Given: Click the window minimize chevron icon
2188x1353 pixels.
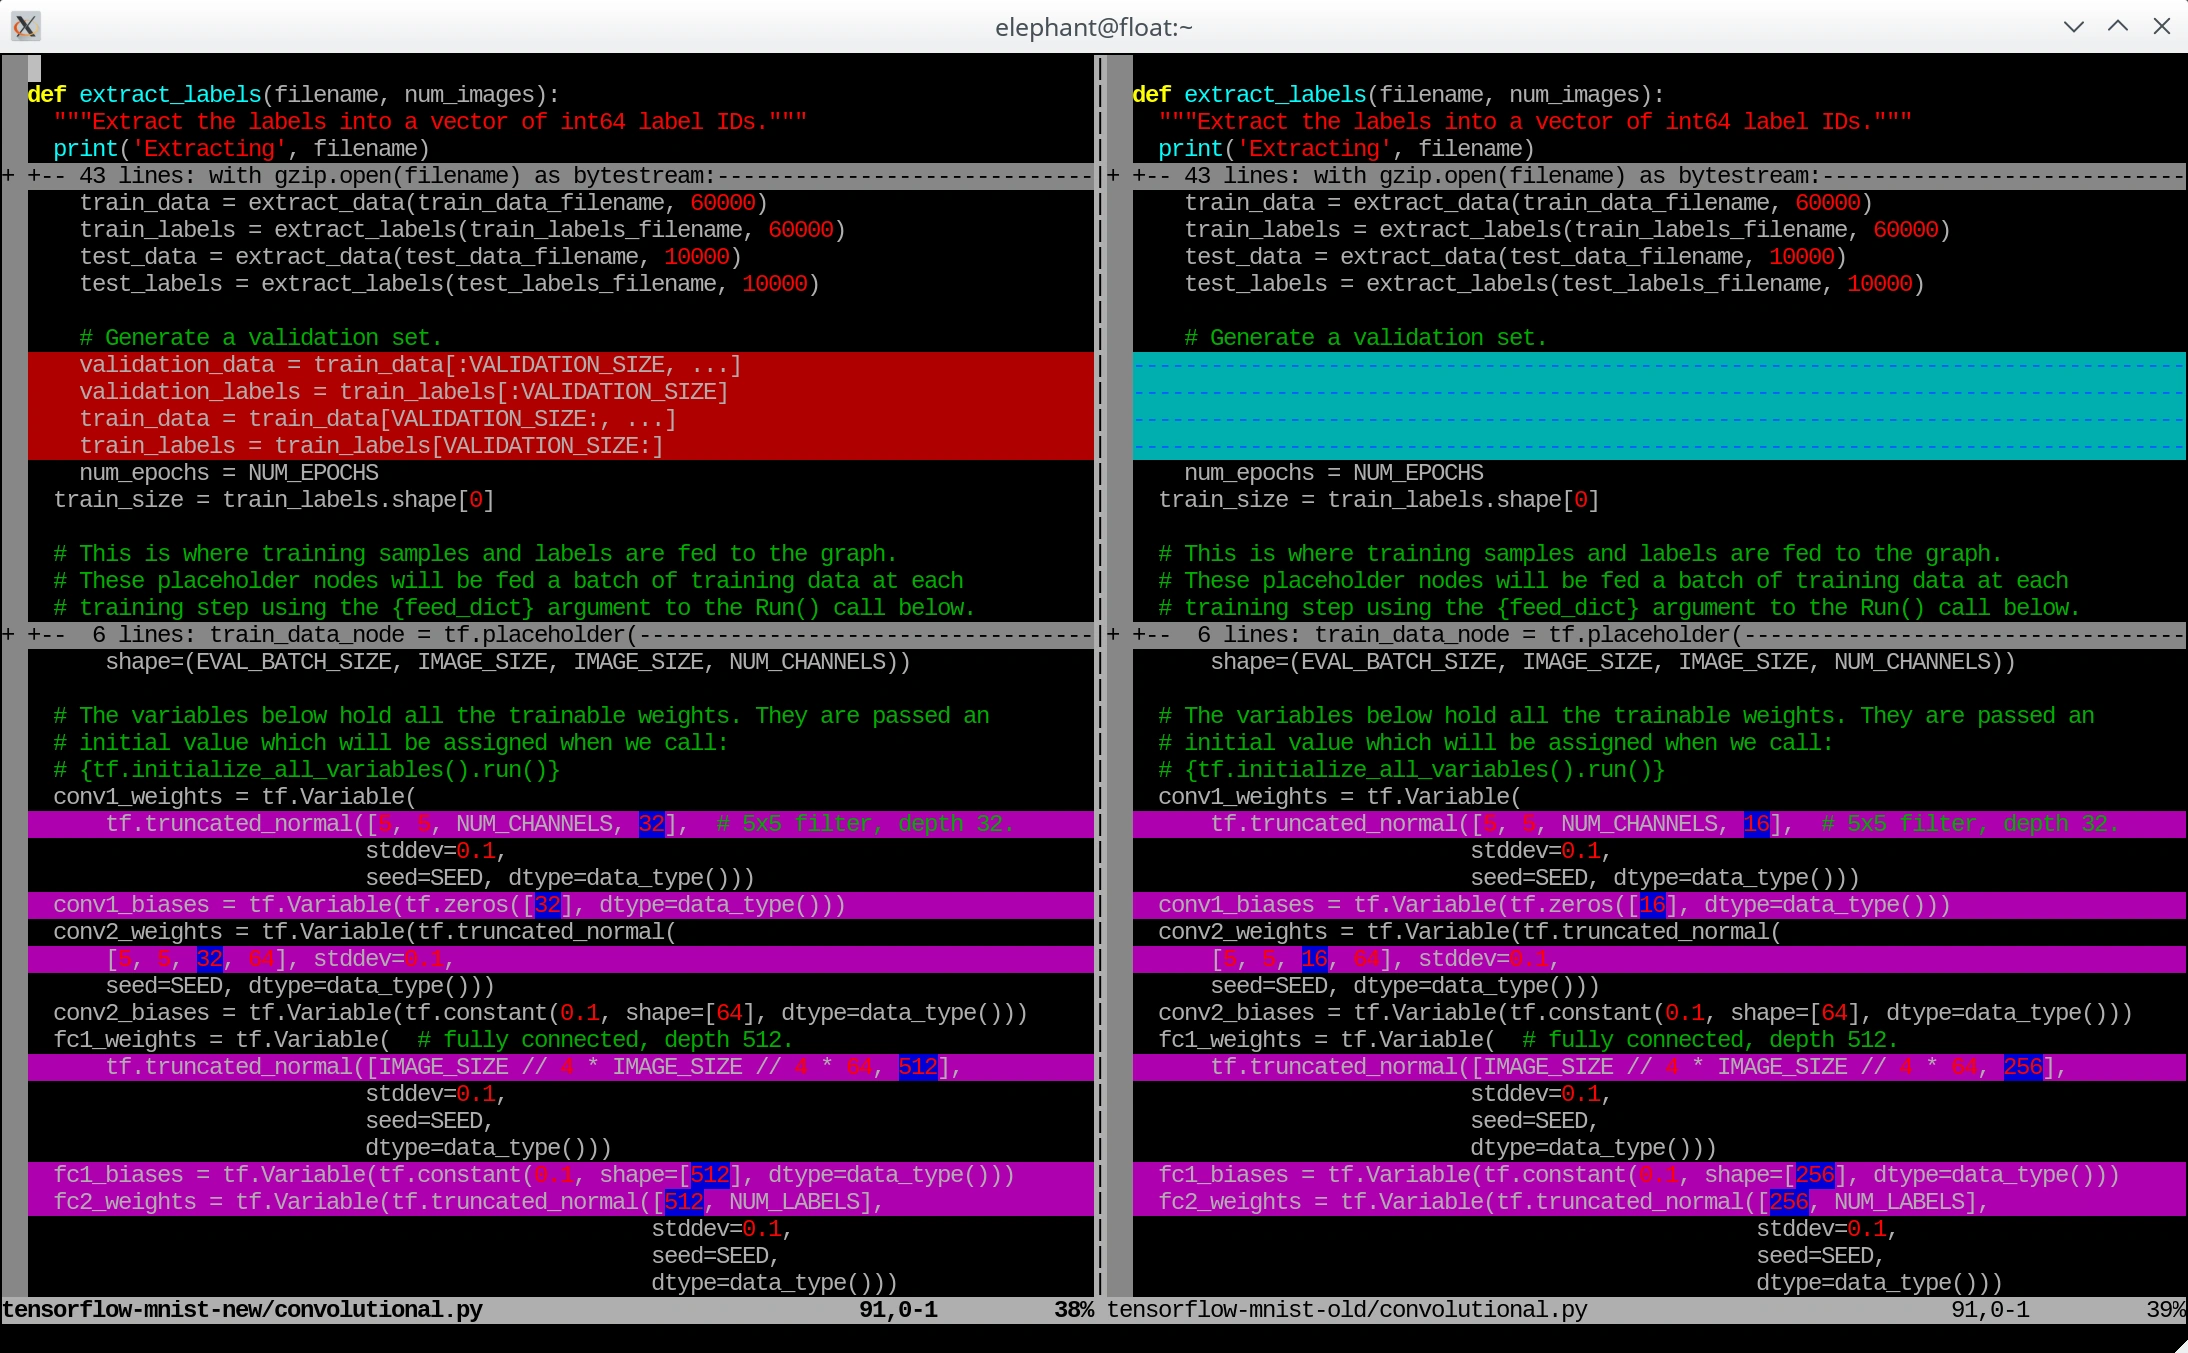Looking at the screenshot, I should click(2074, 27).
